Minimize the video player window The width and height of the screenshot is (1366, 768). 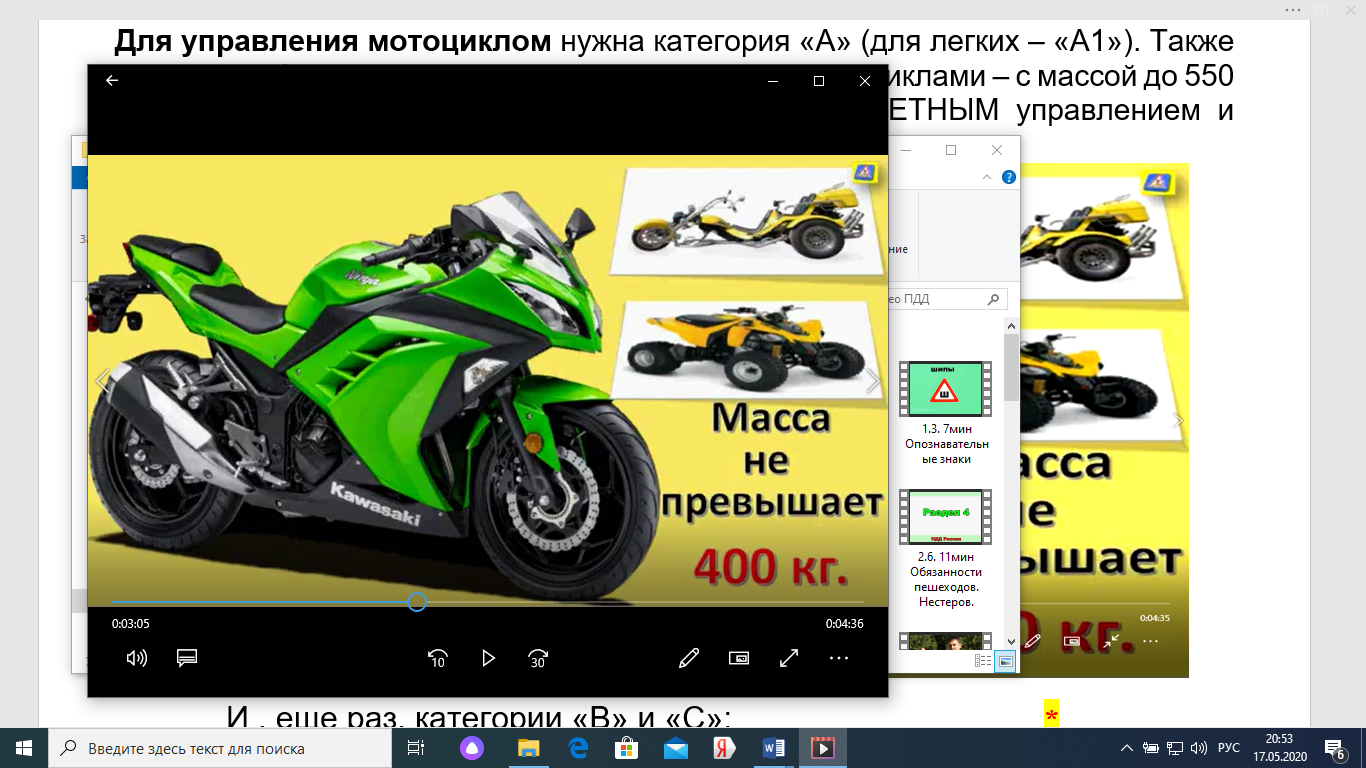pyautogui.click(x=773, y=81)
